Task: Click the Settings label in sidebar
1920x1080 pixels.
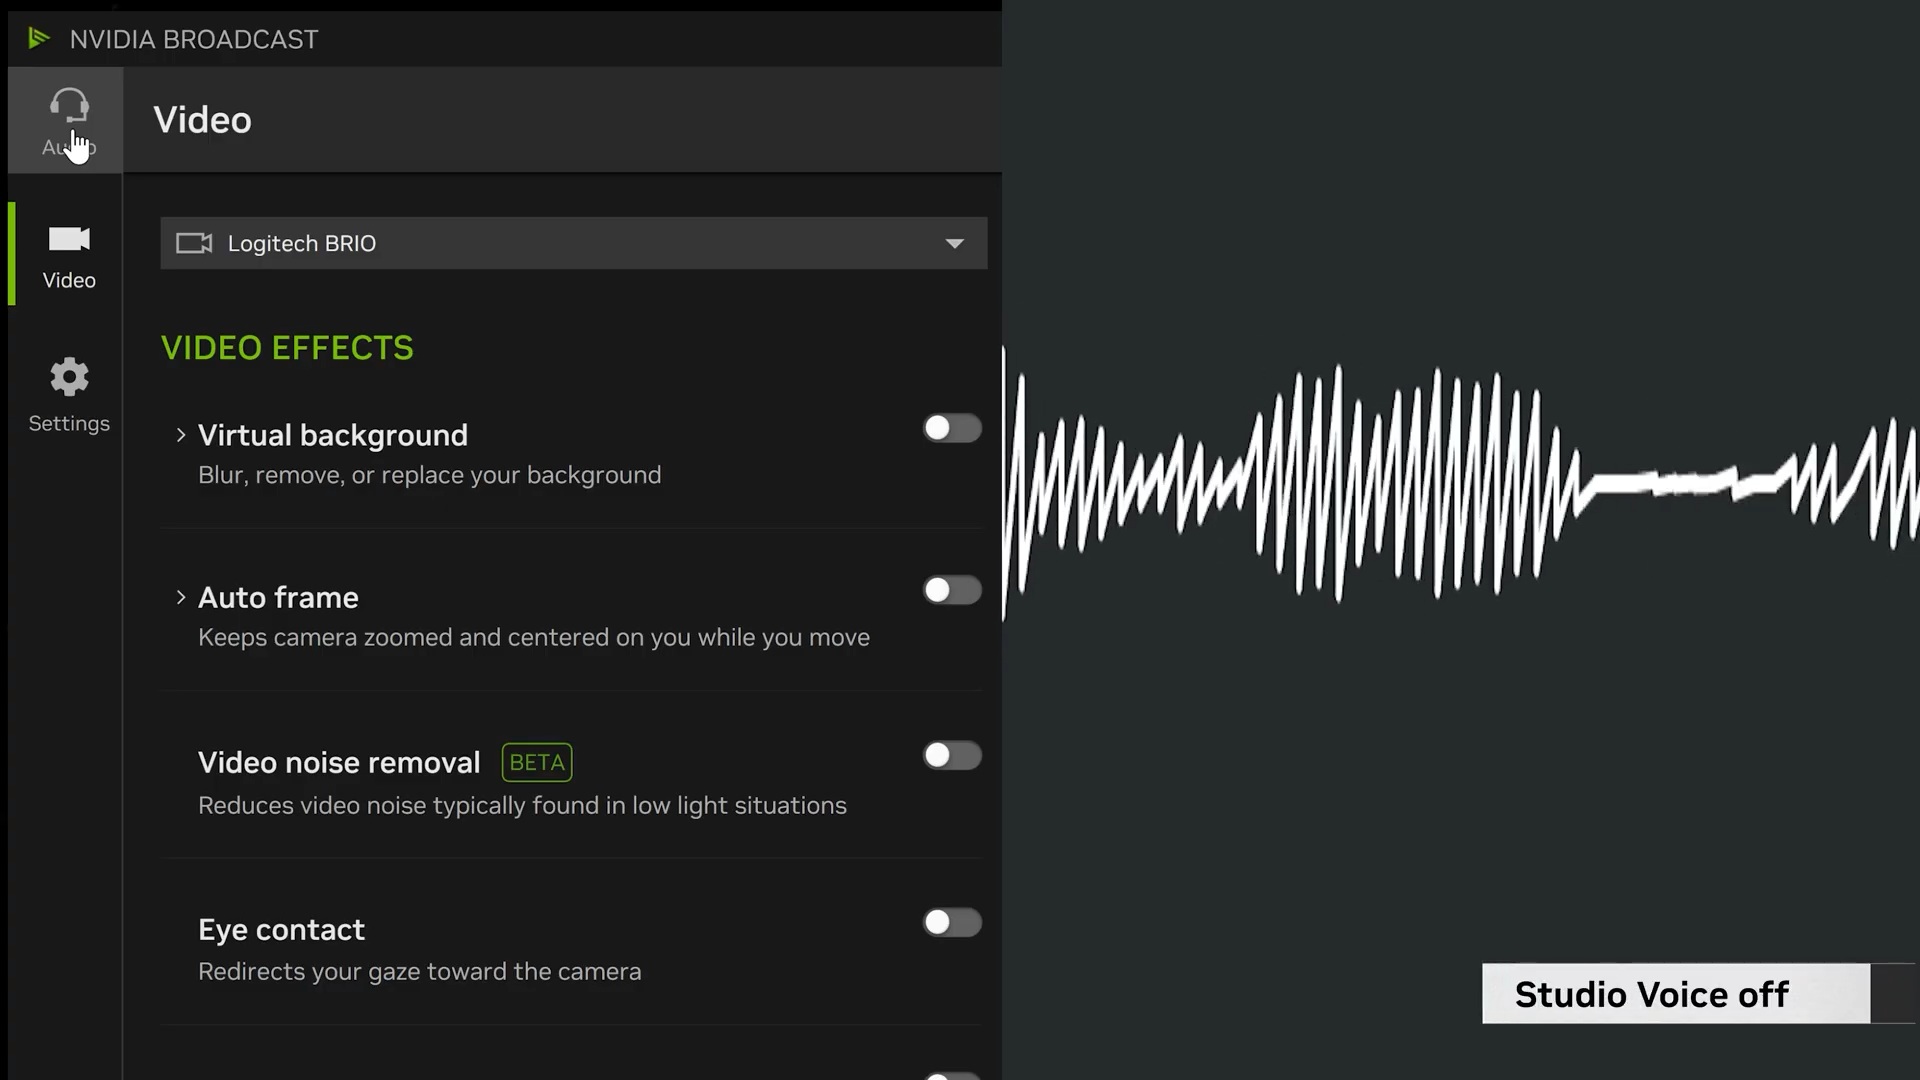Action: coord(69,424)
